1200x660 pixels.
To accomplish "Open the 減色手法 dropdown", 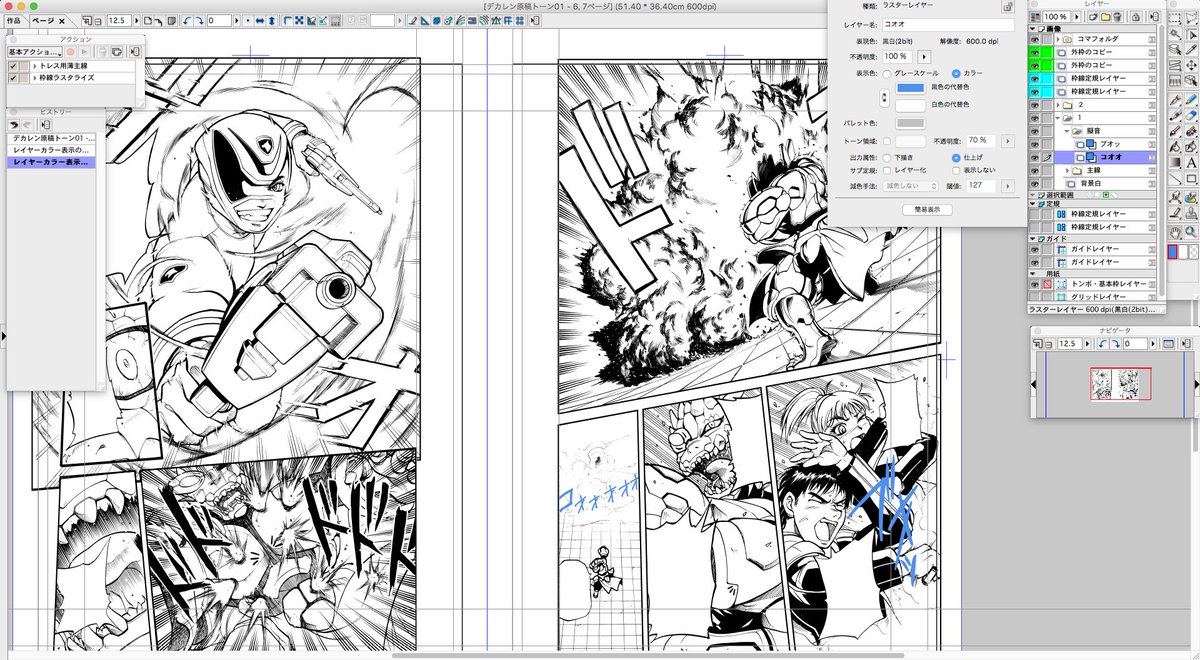I will 911,186.
